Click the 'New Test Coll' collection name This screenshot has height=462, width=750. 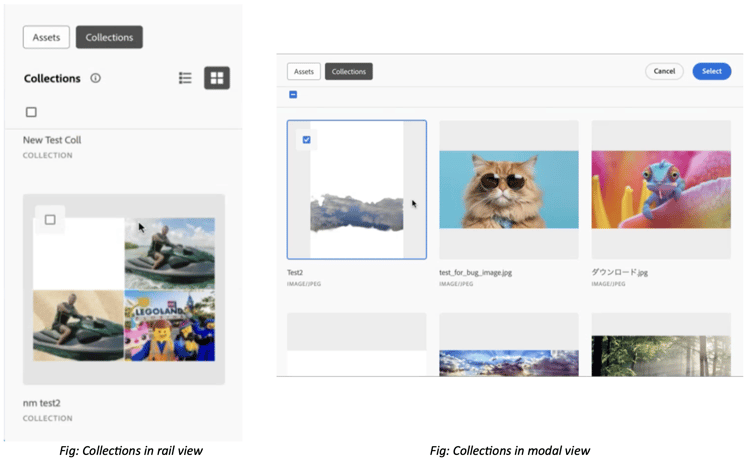click(x=52, y=140)
